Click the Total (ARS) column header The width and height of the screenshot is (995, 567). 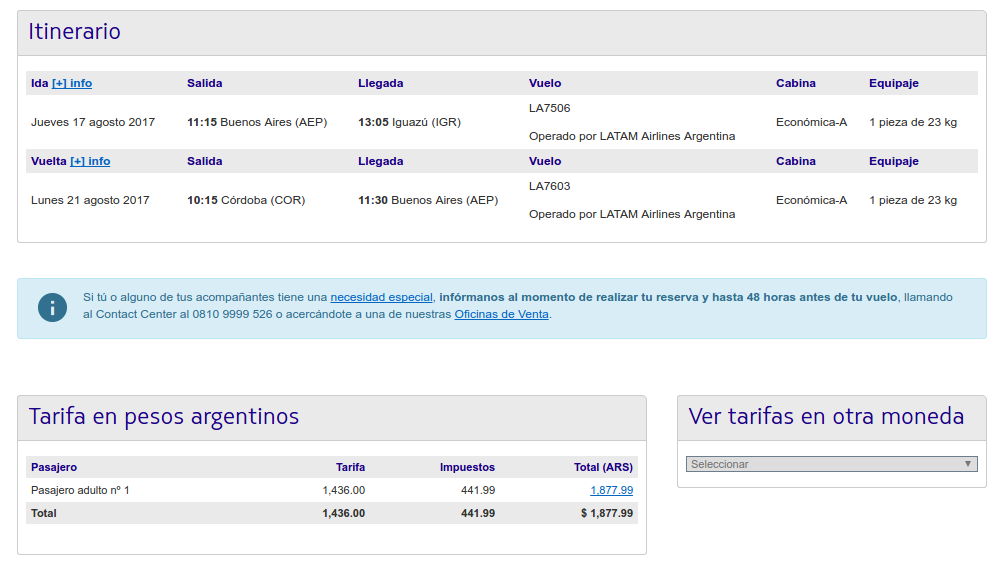coord(603,467)
